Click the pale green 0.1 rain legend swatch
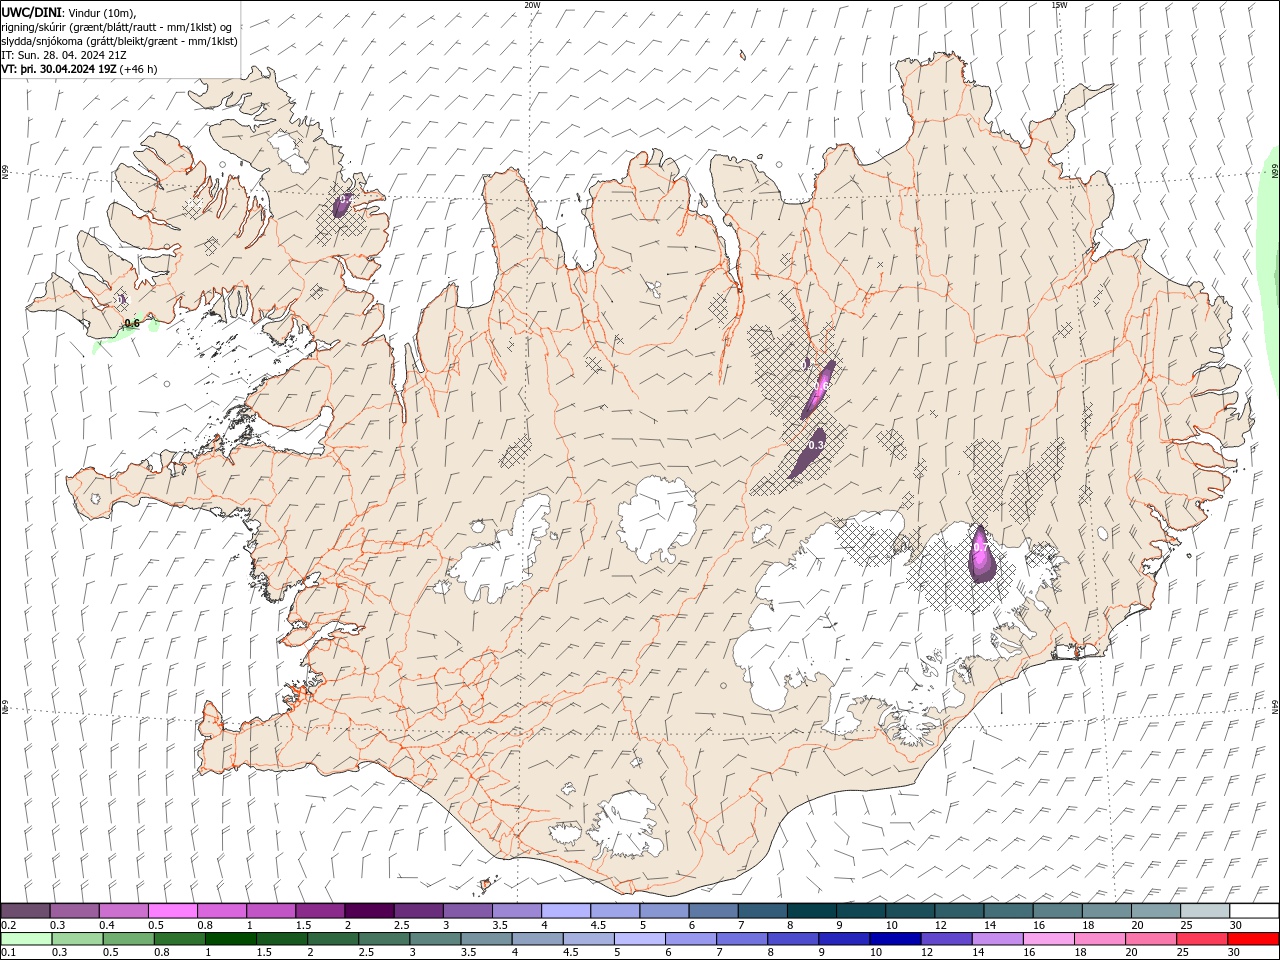 point(26,939)
